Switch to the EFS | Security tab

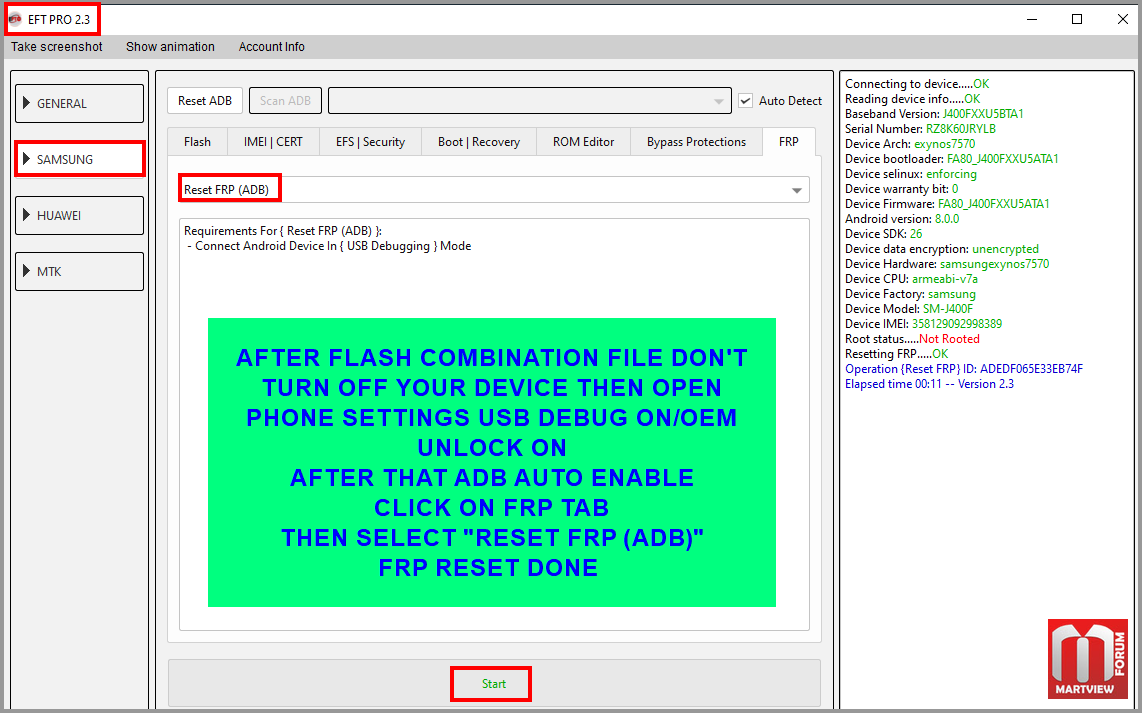pos(370,142)
